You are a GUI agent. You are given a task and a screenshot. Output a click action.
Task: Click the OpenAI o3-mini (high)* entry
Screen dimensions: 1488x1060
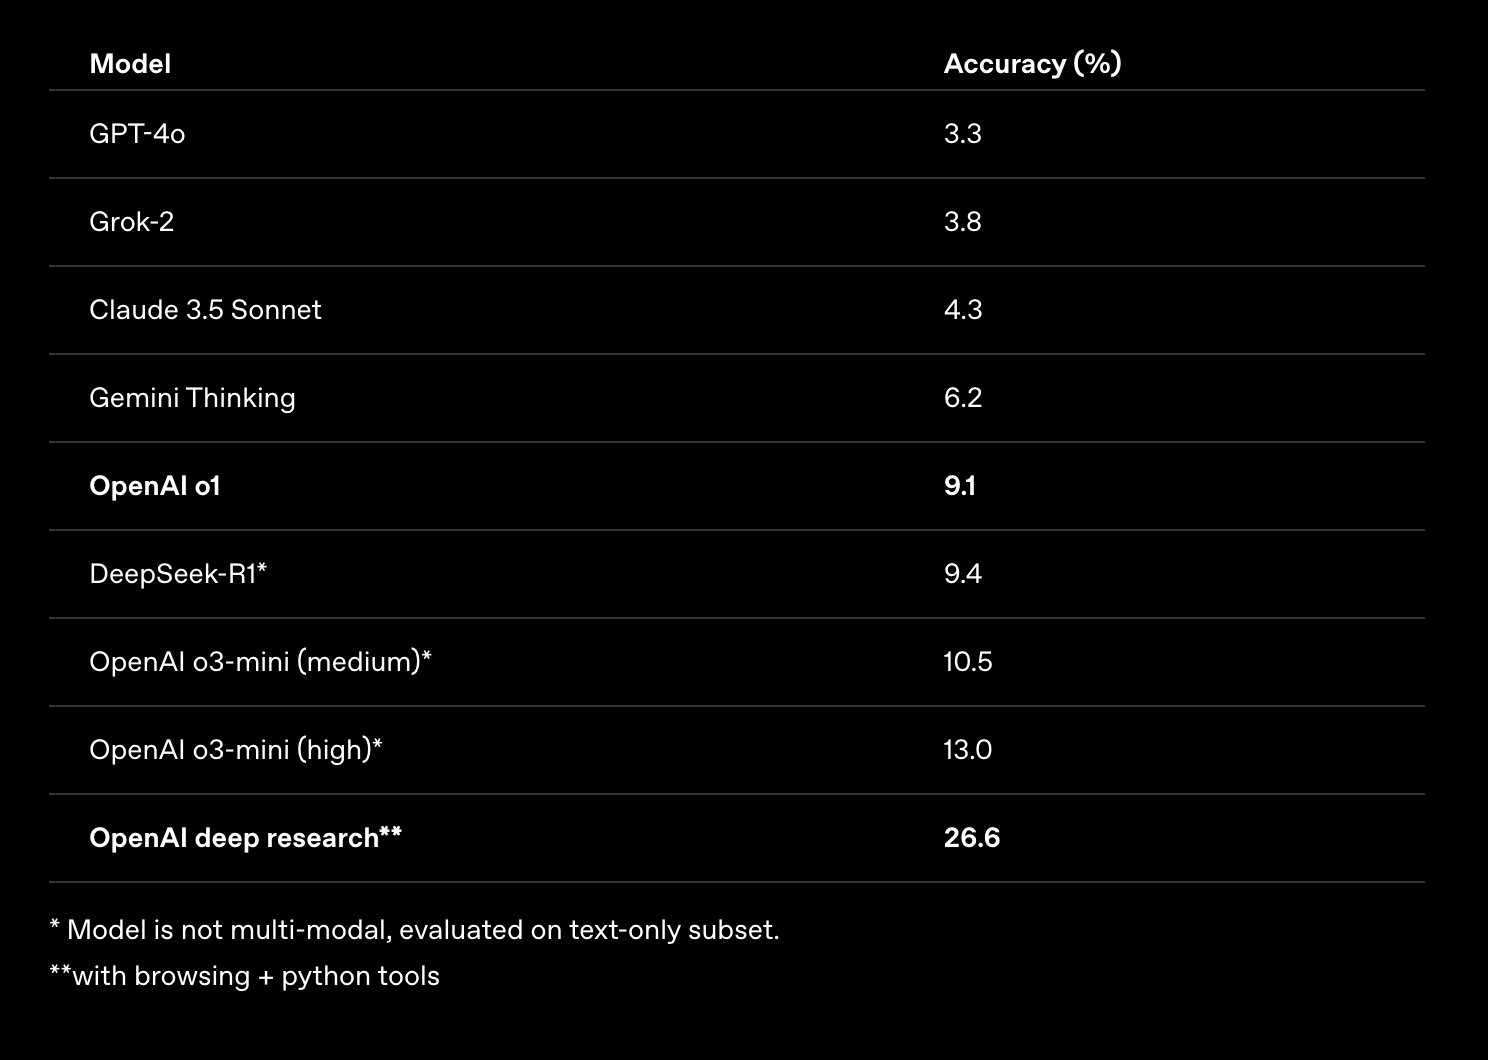236,750
